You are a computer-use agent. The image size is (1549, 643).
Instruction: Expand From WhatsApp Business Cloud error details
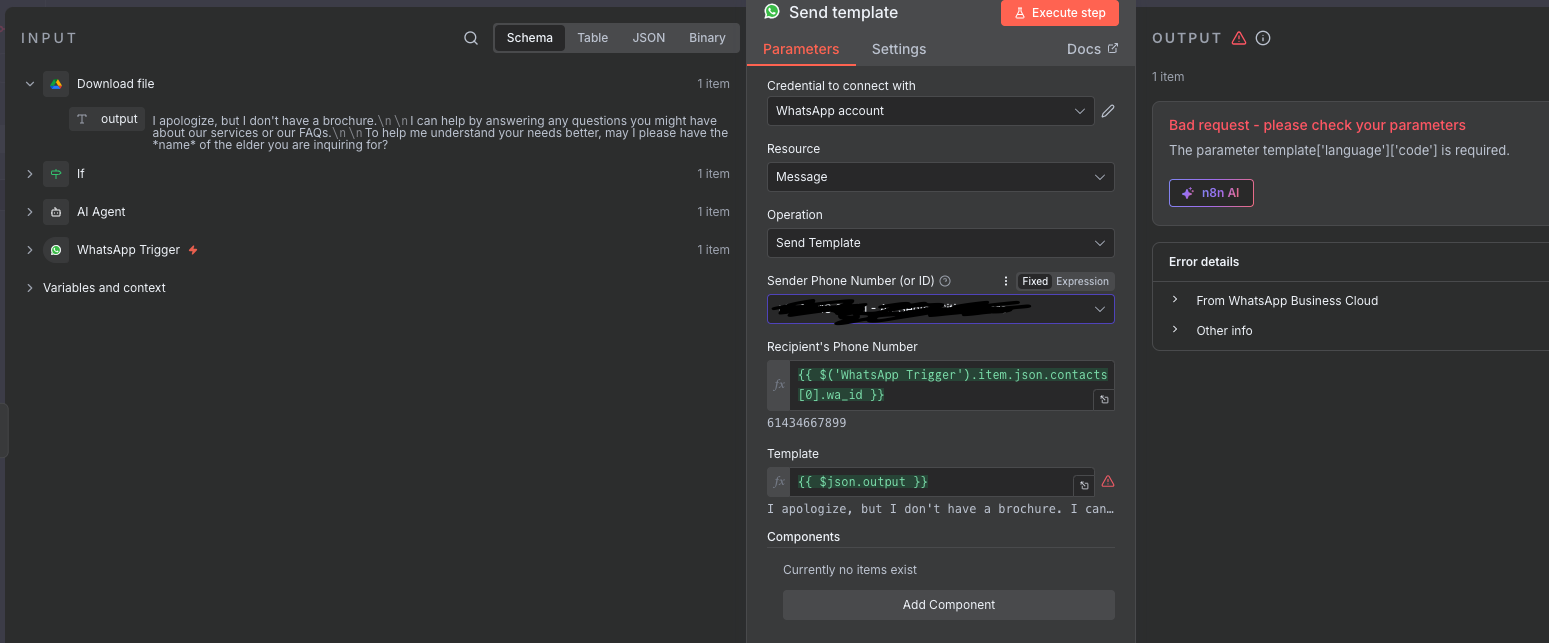(1286, 300)
